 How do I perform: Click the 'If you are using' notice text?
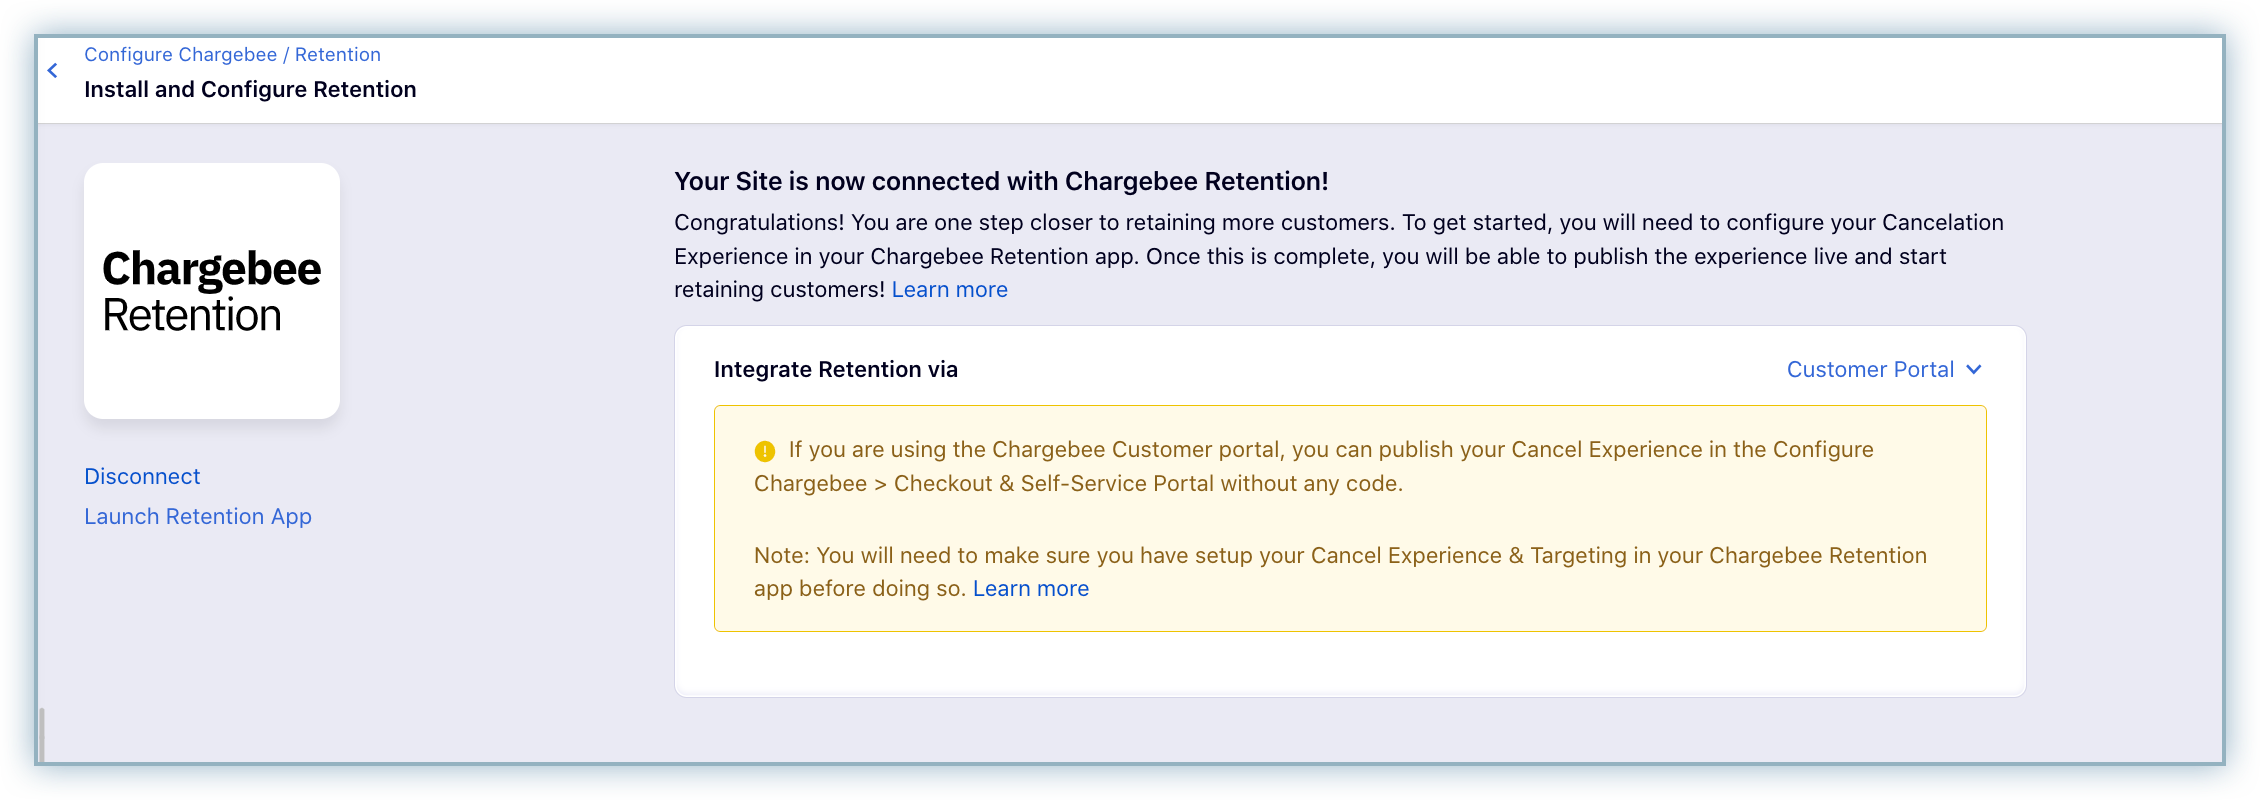point(1314,467)
